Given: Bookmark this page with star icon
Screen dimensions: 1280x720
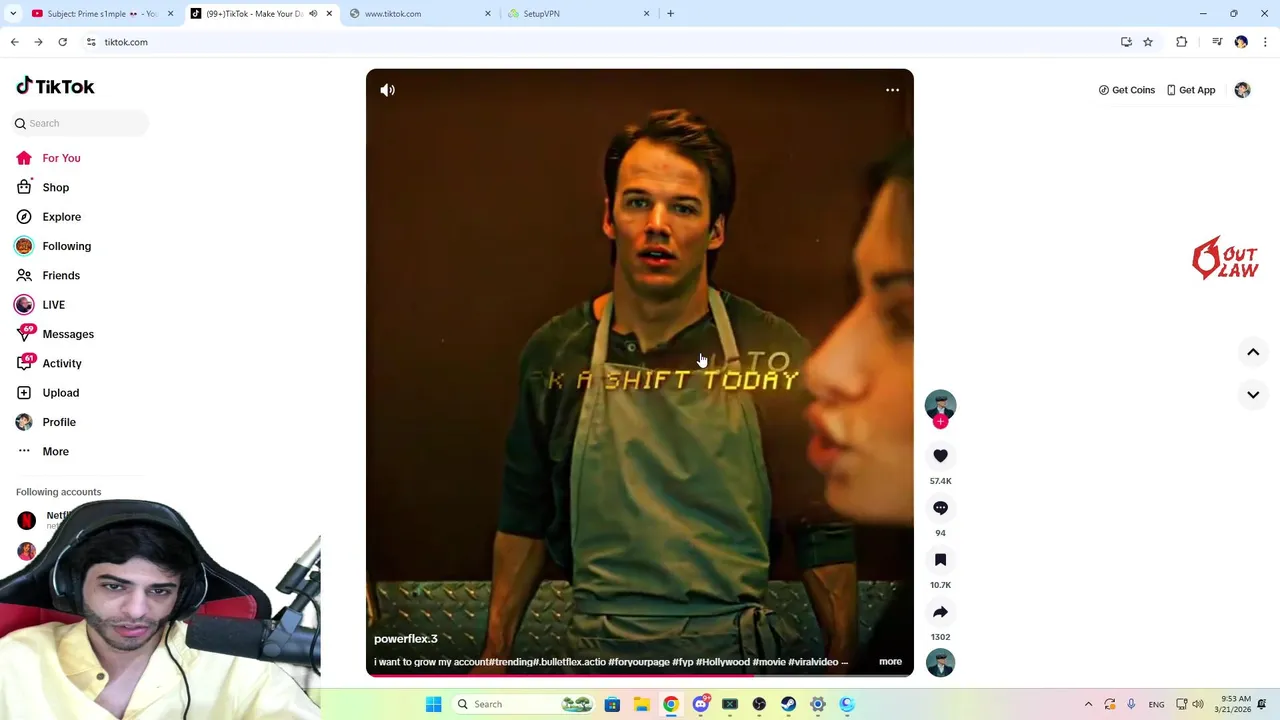Looking at the screenshot, I should pos(1148,42).
